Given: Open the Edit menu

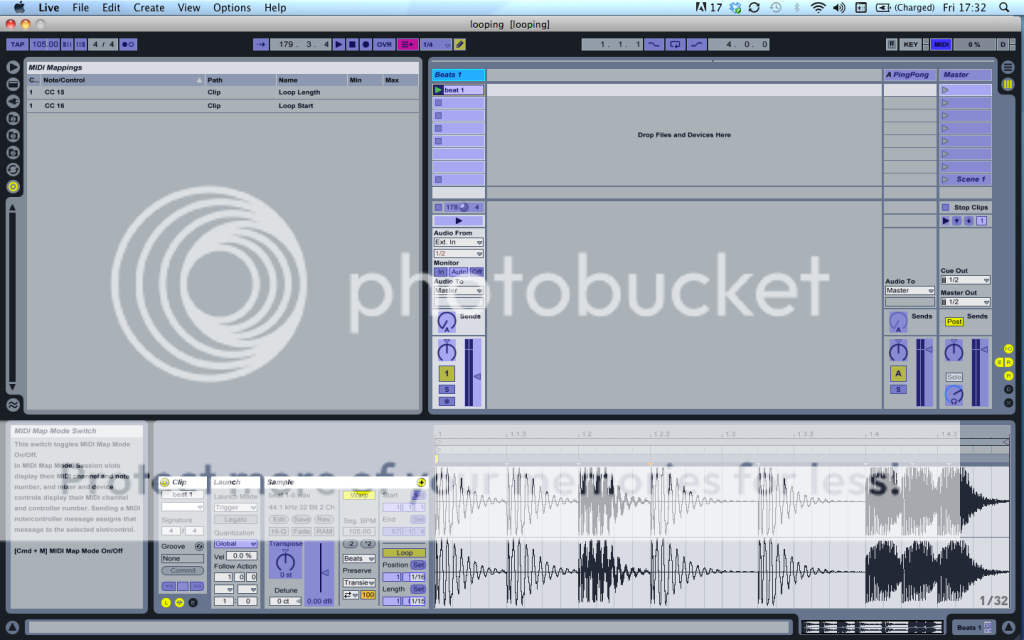Looking at the screenshot, I should click(x=111, y=8).
